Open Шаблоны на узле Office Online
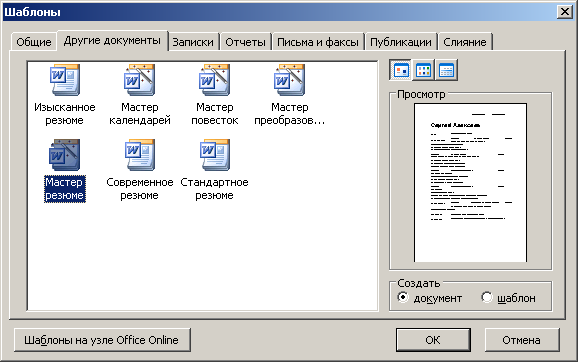The height and width of the screenshot is (362, 578). [x=102, y=340]
